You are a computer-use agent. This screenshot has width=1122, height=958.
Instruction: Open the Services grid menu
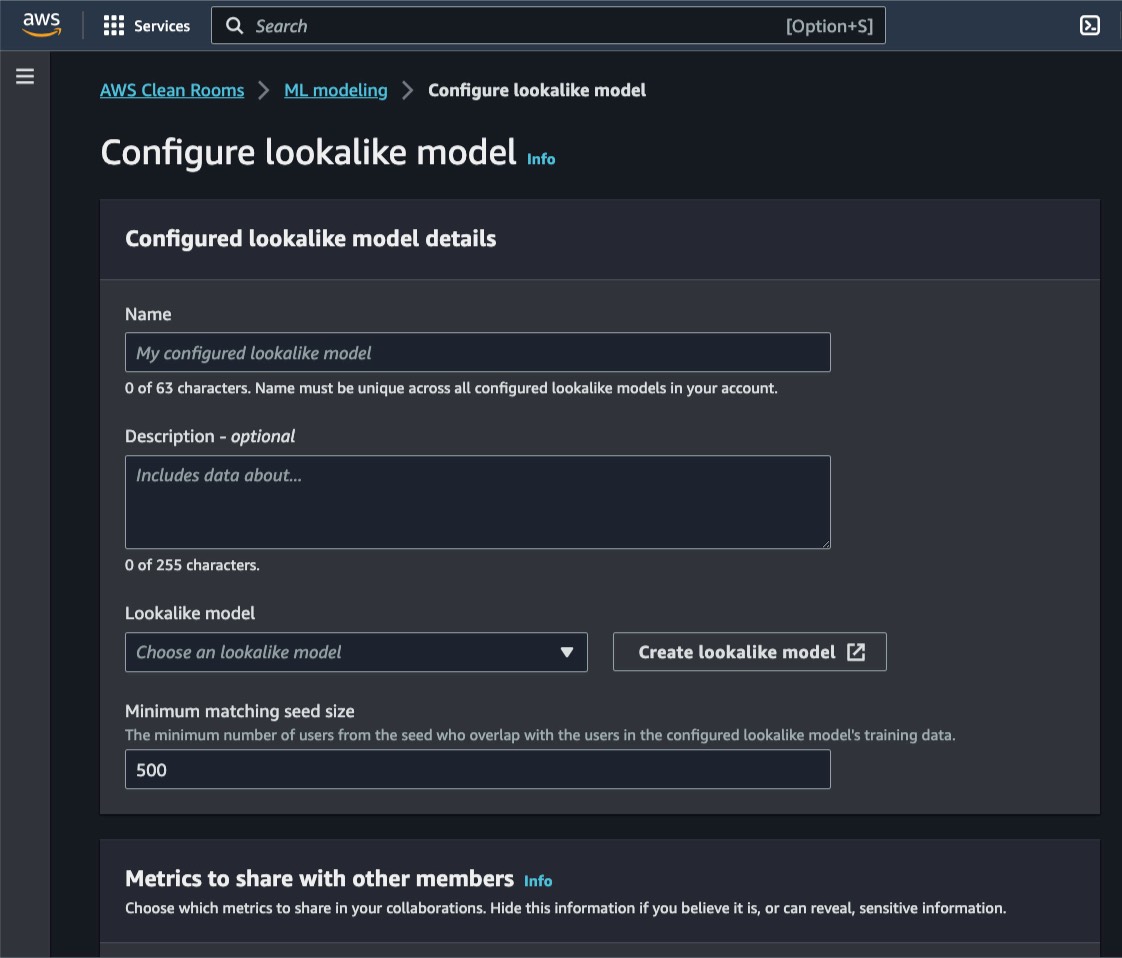[147, 26]
